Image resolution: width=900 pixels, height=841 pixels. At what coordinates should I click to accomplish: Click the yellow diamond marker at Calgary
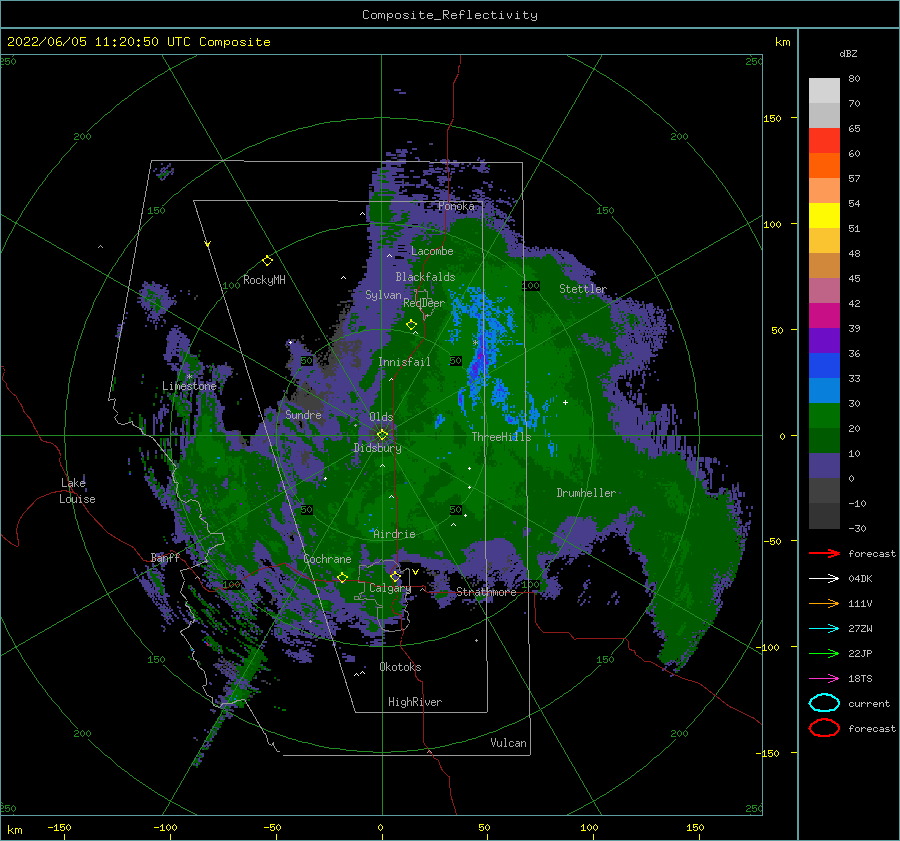coord(395,576)
